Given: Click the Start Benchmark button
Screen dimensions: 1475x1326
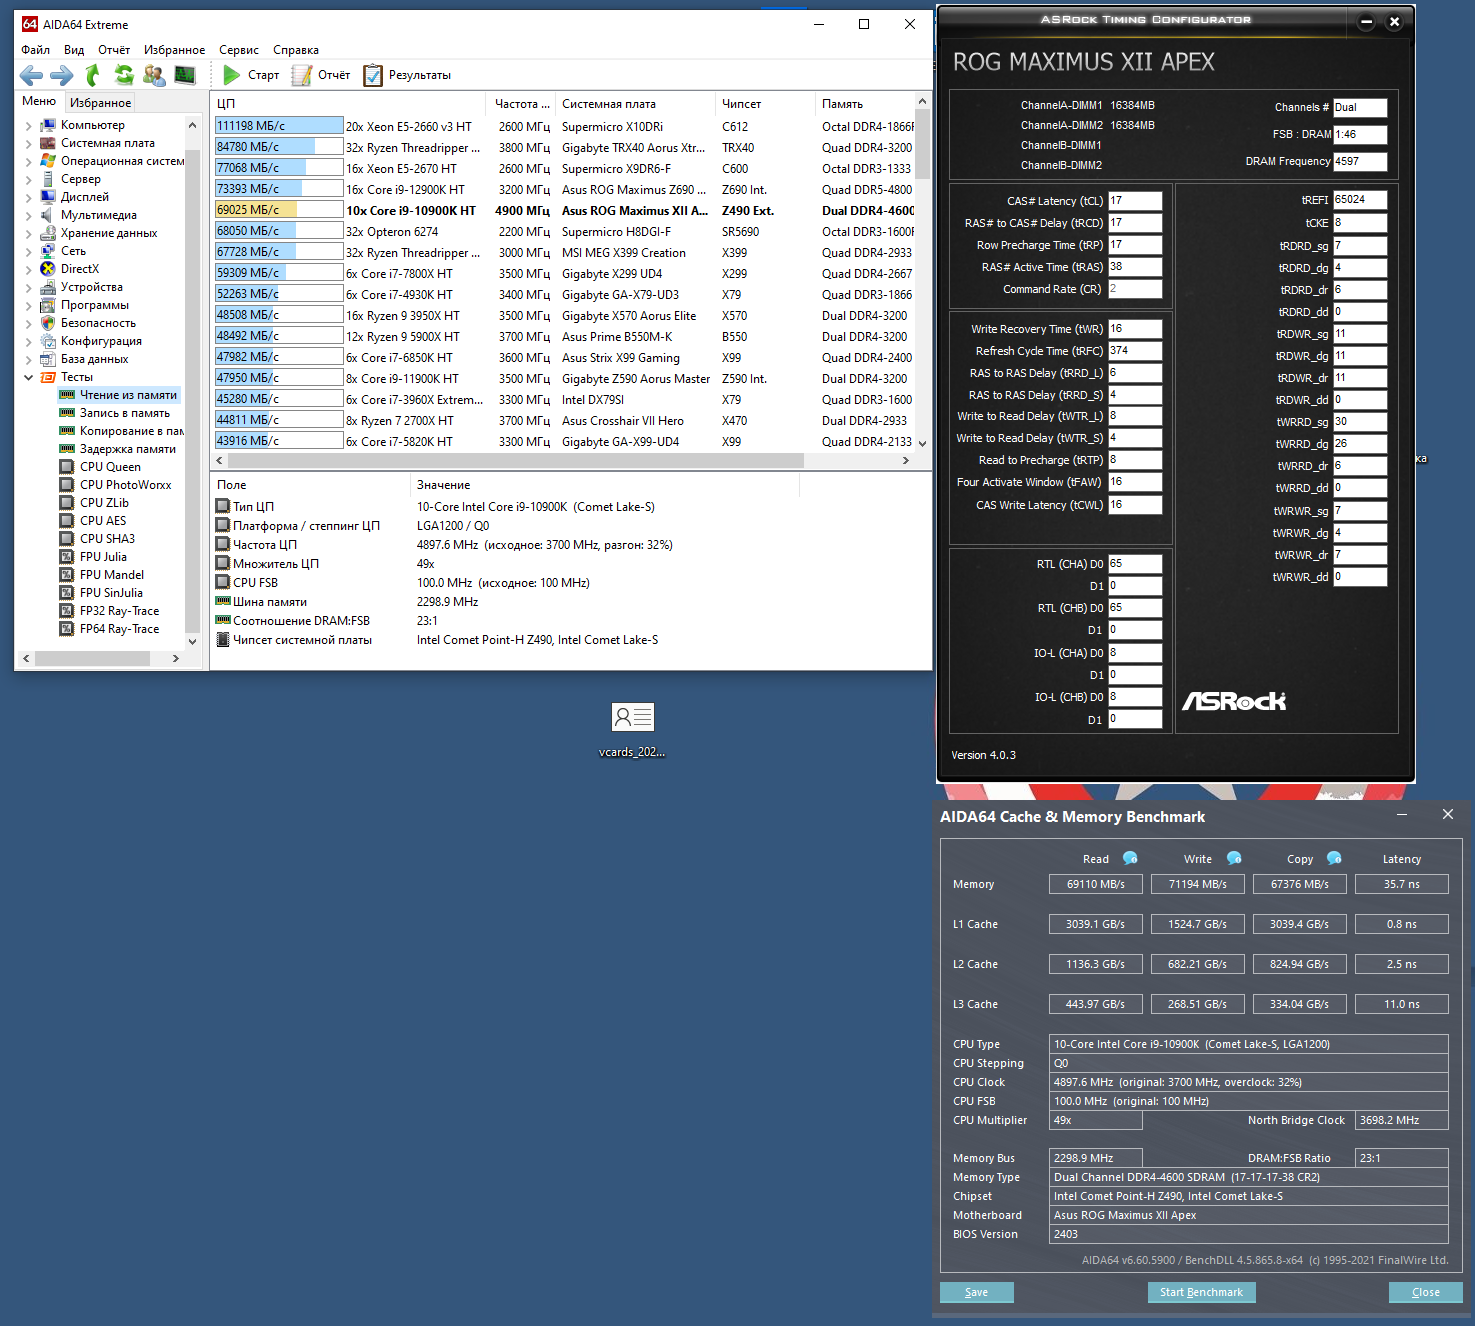Looking at the screenshot, I should pyautogui.click(x=1201, y=1292).
